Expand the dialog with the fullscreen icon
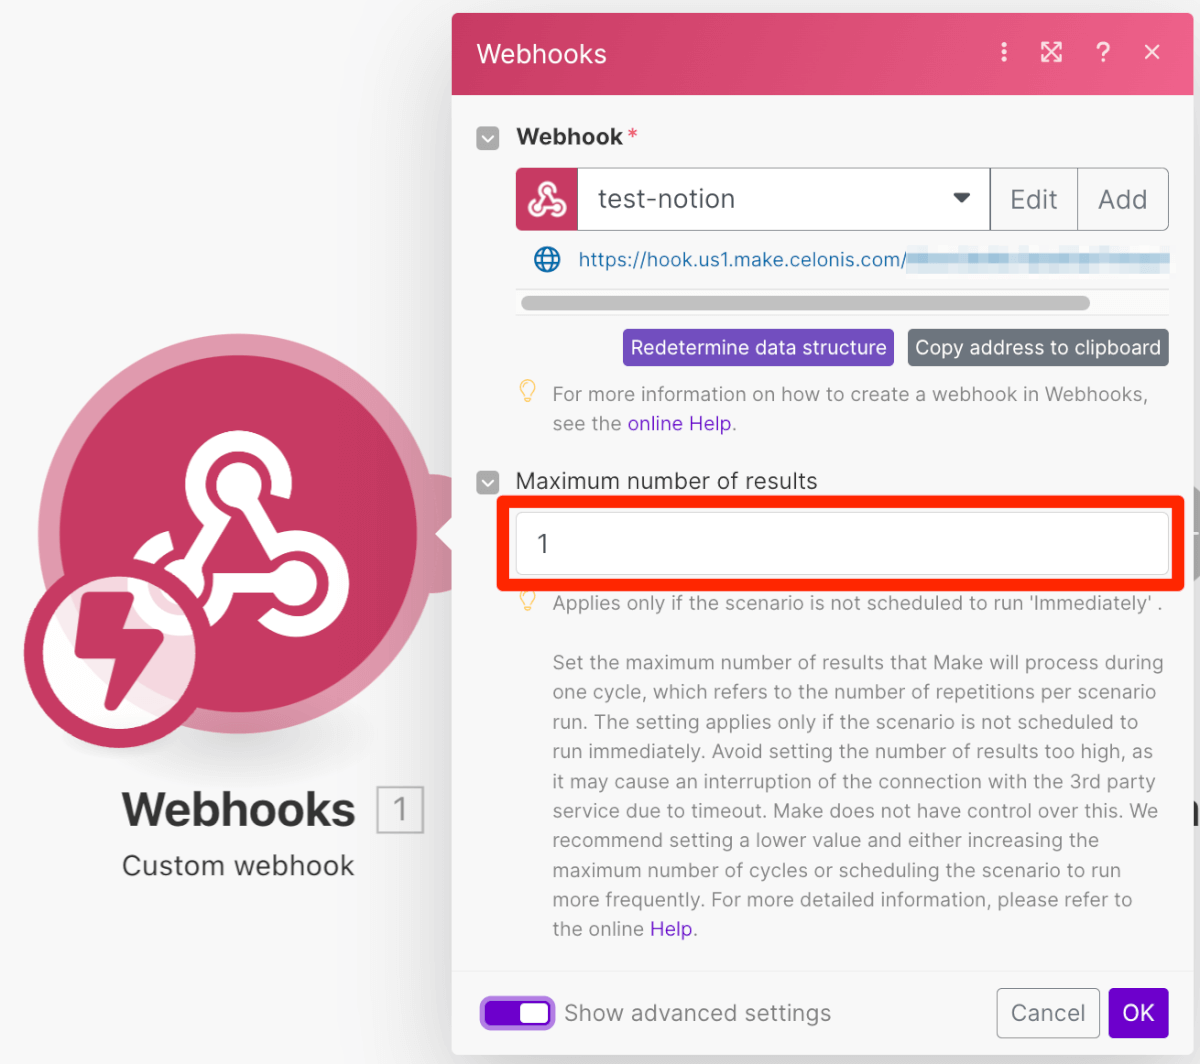This screenshot has width=1200, height=1064. click(x=1051, y=52)
